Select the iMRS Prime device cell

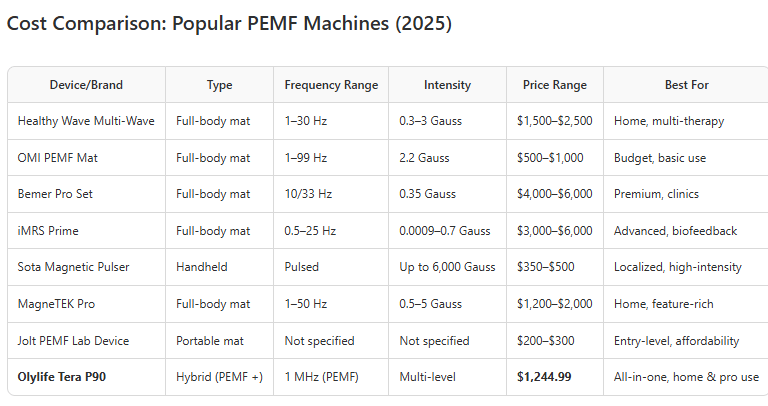tap(48, 231)
